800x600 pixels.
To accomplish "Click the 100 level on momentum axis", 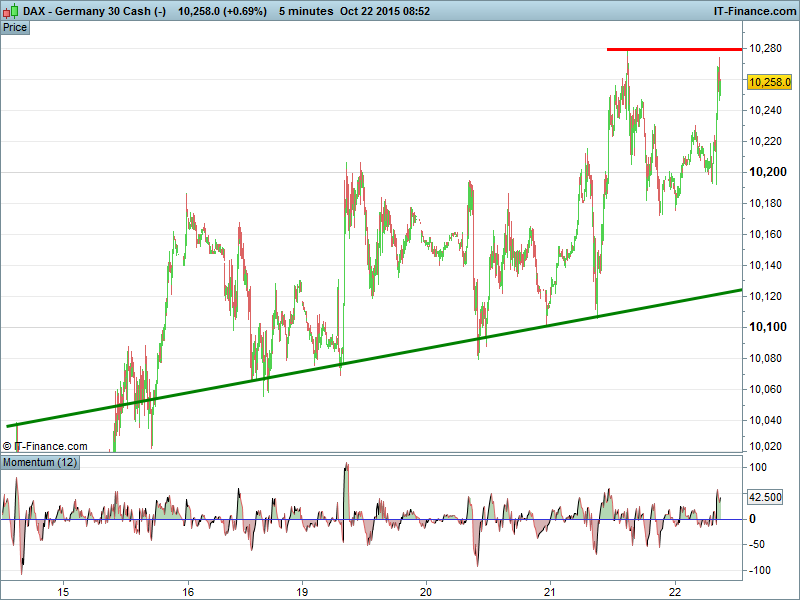I will [759, 467].
